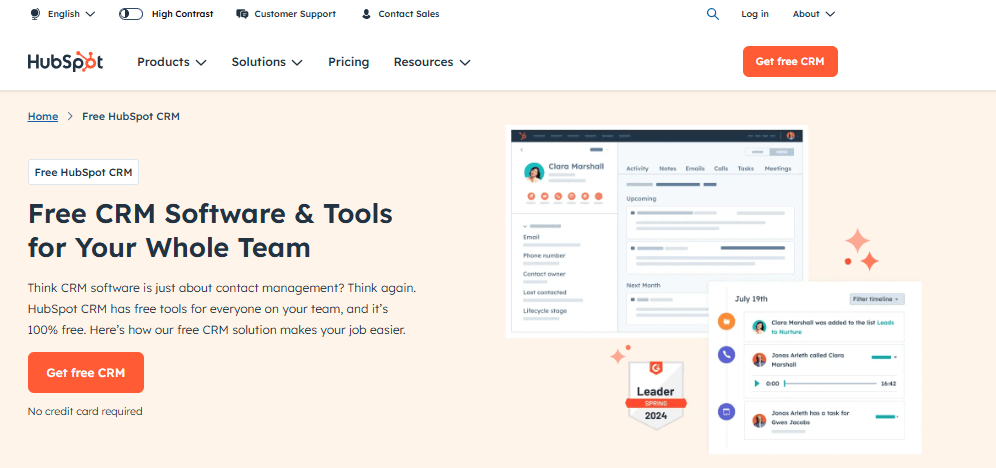Image resolution: width=996 pixels, height=468 pixels.
Task: Click Get free CRM in header
Action: [x=790, y=62]
